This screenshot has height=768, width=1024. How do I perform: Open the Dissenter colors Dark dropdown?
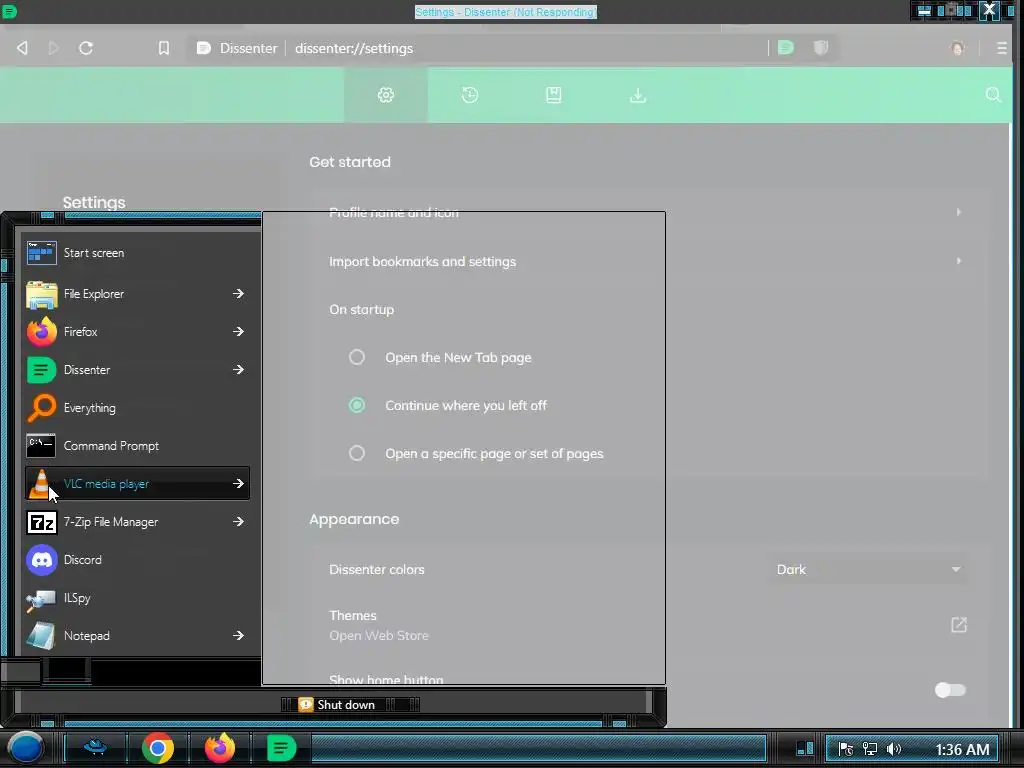867,569
